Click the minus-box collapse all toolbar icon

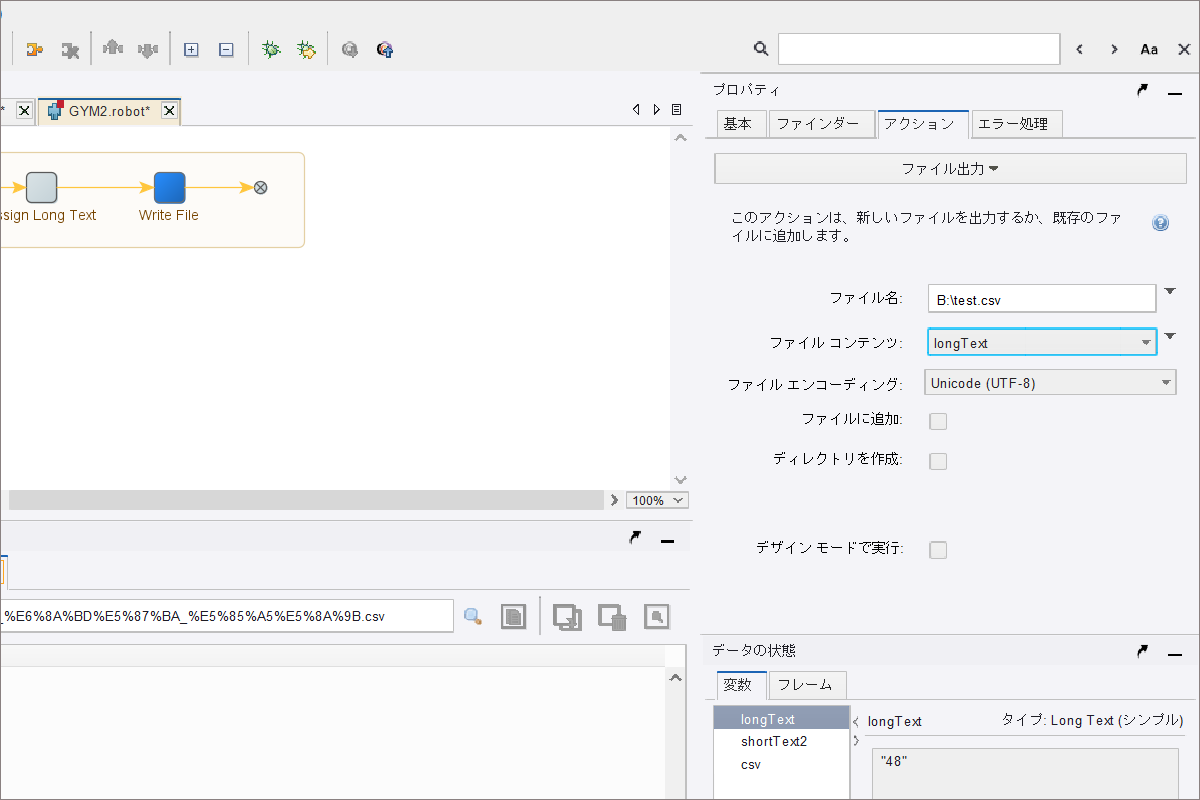click(226, 49)
